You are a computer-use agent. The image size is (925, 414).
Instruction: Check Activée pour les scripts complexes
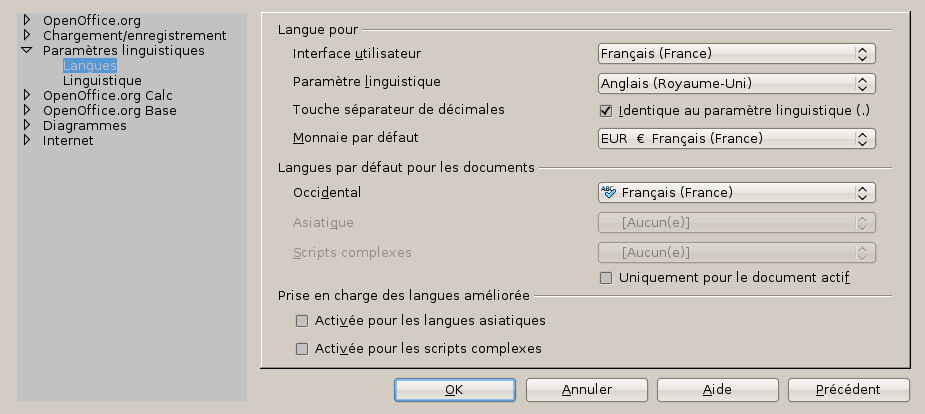click(303, 349)
